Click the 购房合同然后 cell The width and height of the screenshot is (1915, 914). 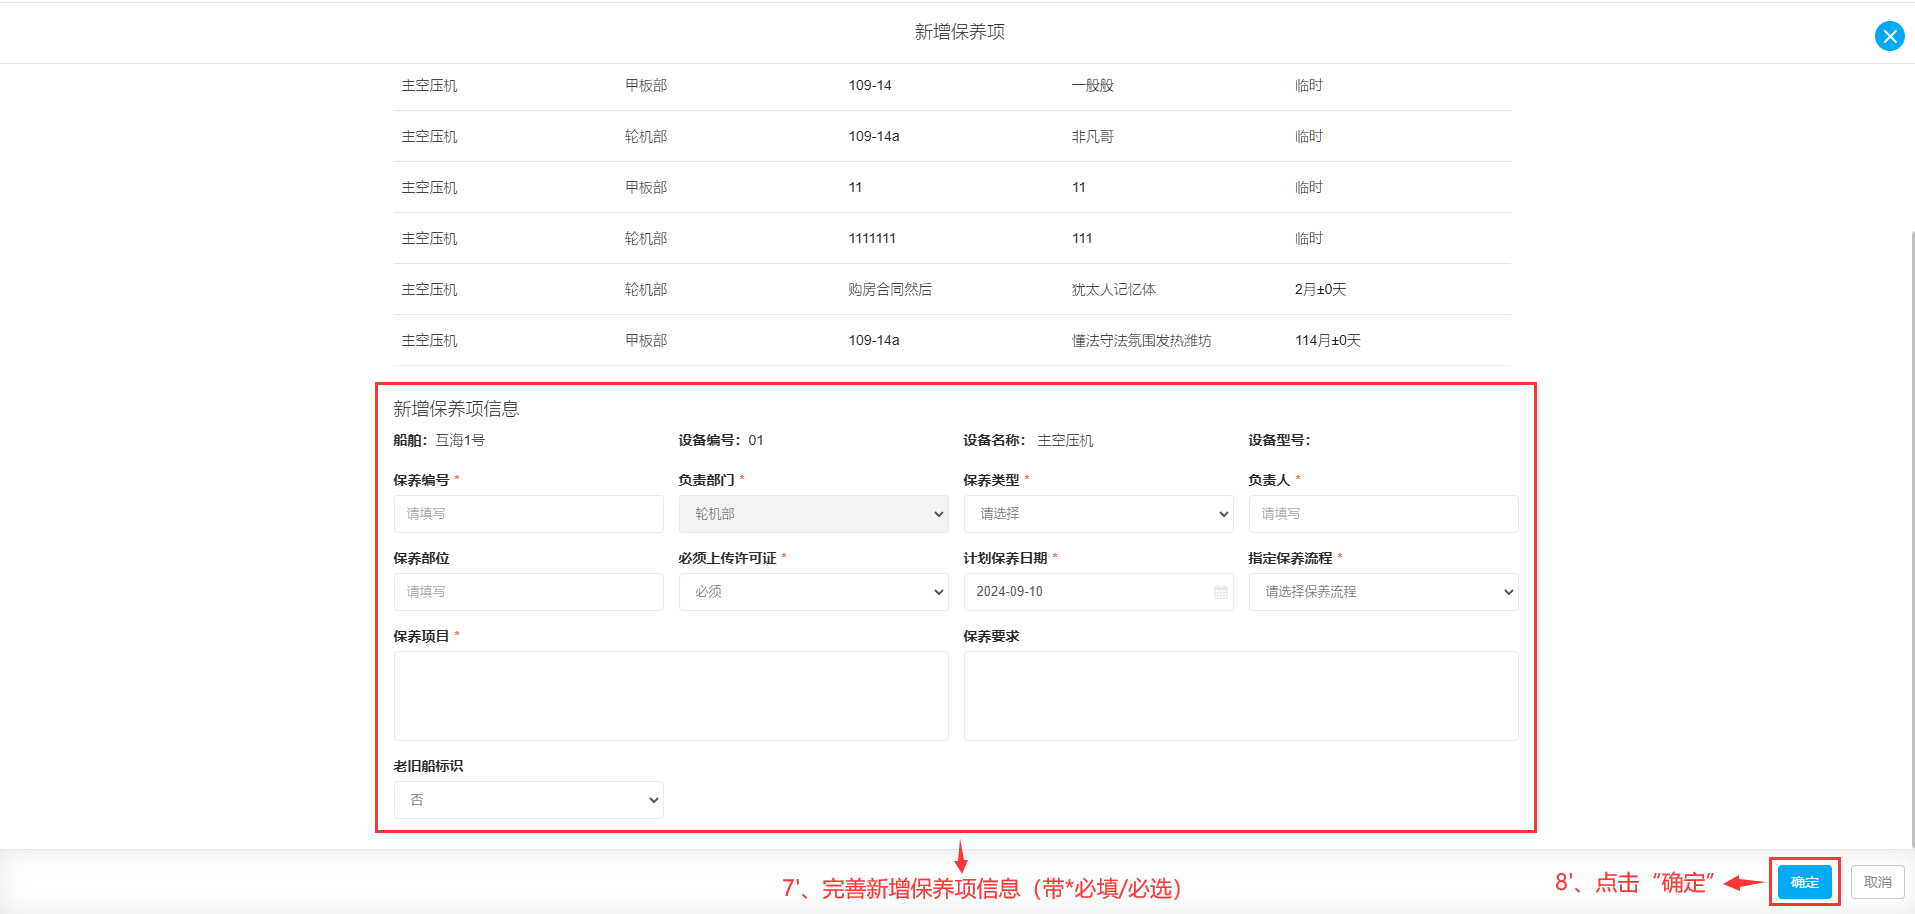click(890, 290)
